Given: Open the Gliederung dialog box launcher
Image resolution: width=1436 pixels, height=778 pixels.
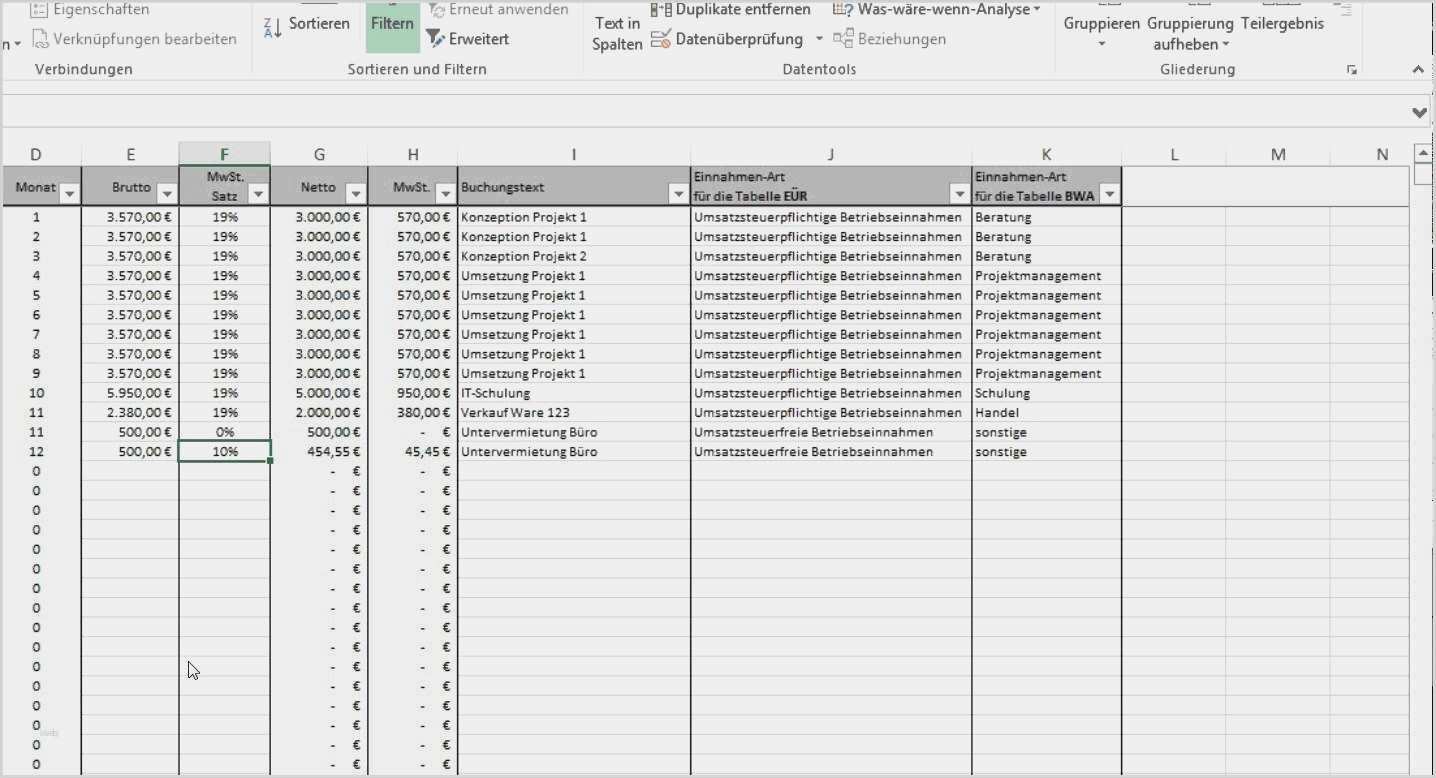Looking at the screenshot, I should pyautogui.click(x=1353, y=70).
